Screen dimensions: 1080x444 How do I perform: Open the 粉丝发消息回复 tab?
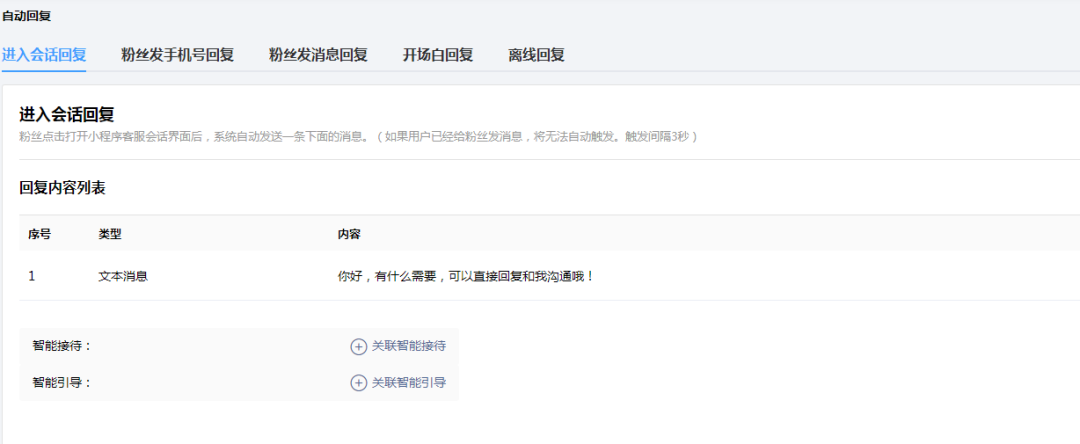tap(318, 55)
